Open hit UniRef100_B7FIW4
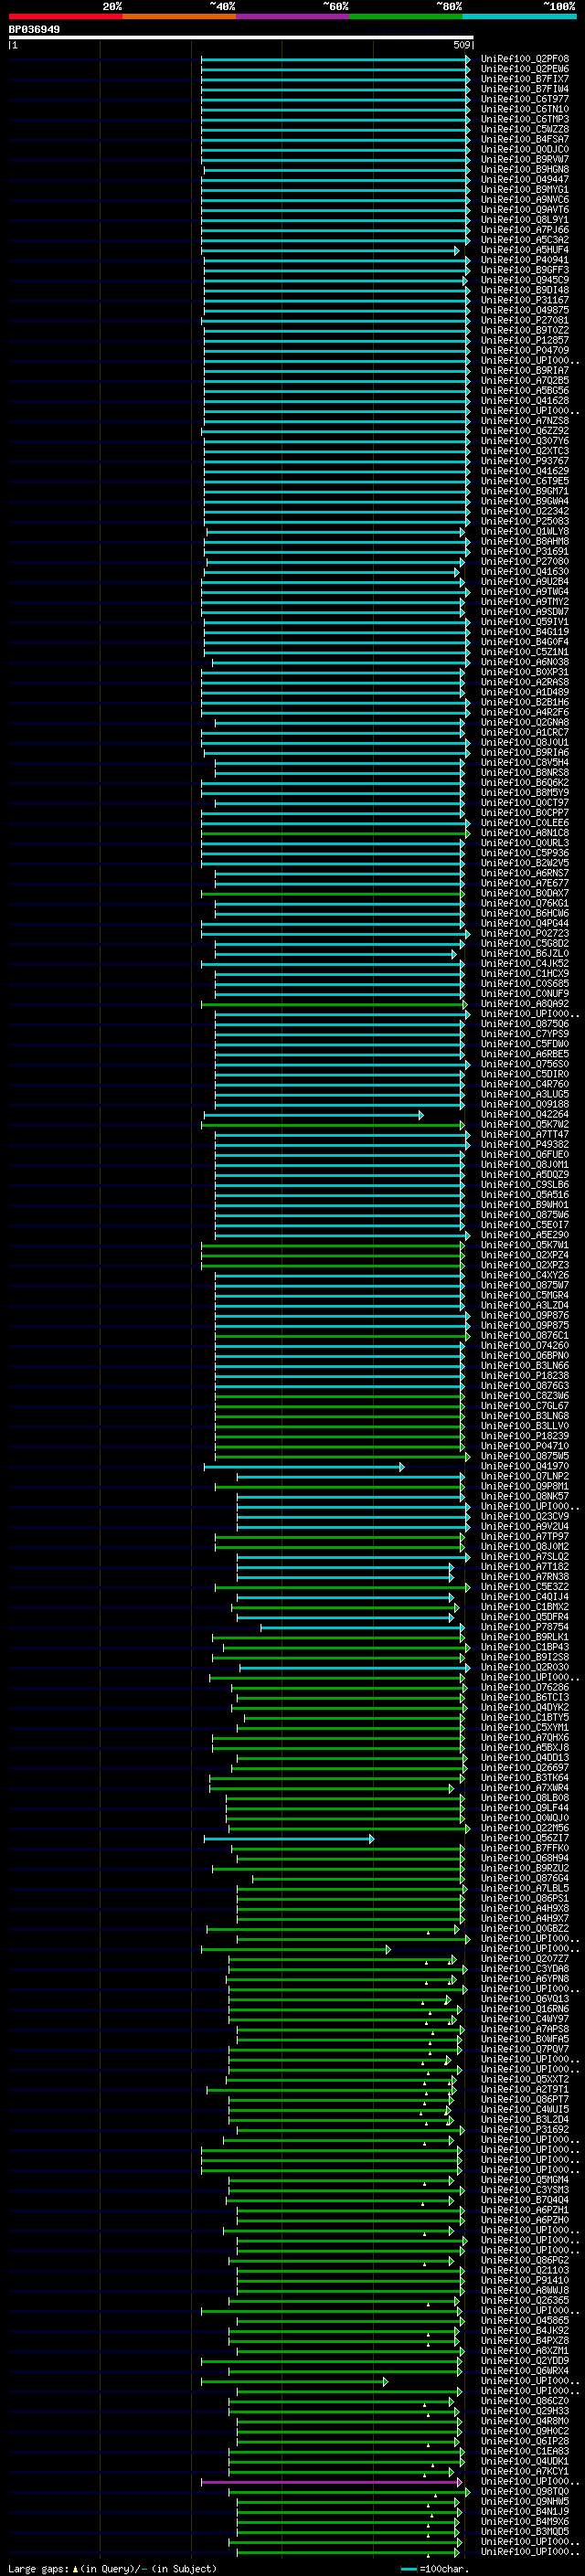585x2576 pixels. [x=525, y=89]
